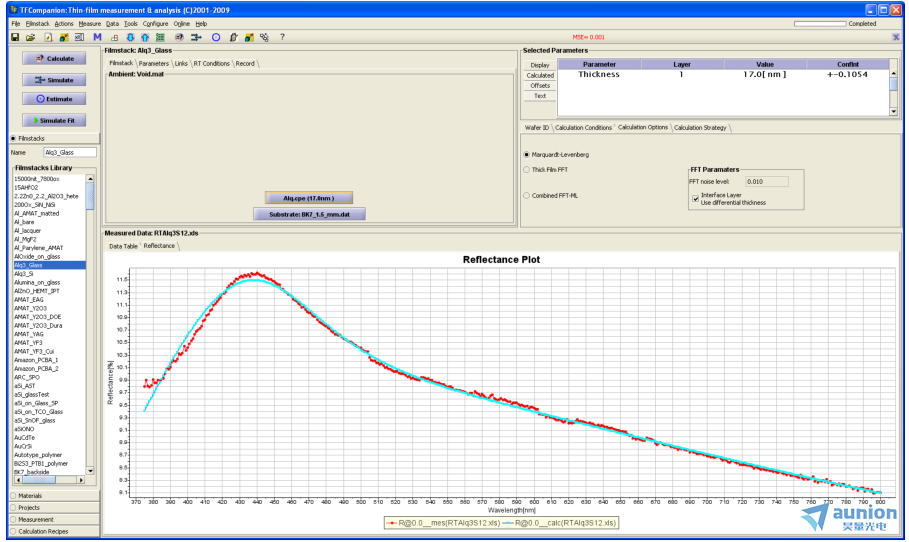Click Selected Parameters table scroll down arrow
This screenshot has height=542, width=909.
pos(893,111)
